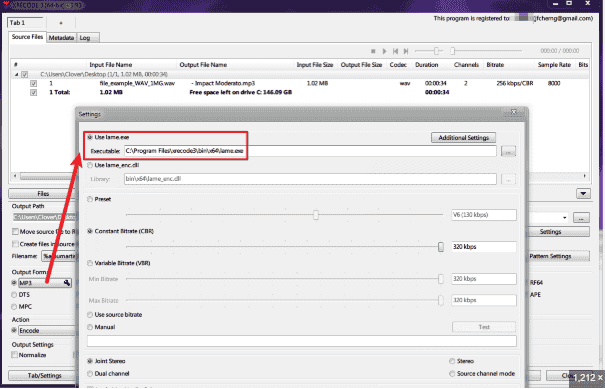Image resolution: width=605 pixels, height=389 pixels.
Task: Select the Use lame_enc.dll option
Action: pyautogui.click(x=90, y=165)
